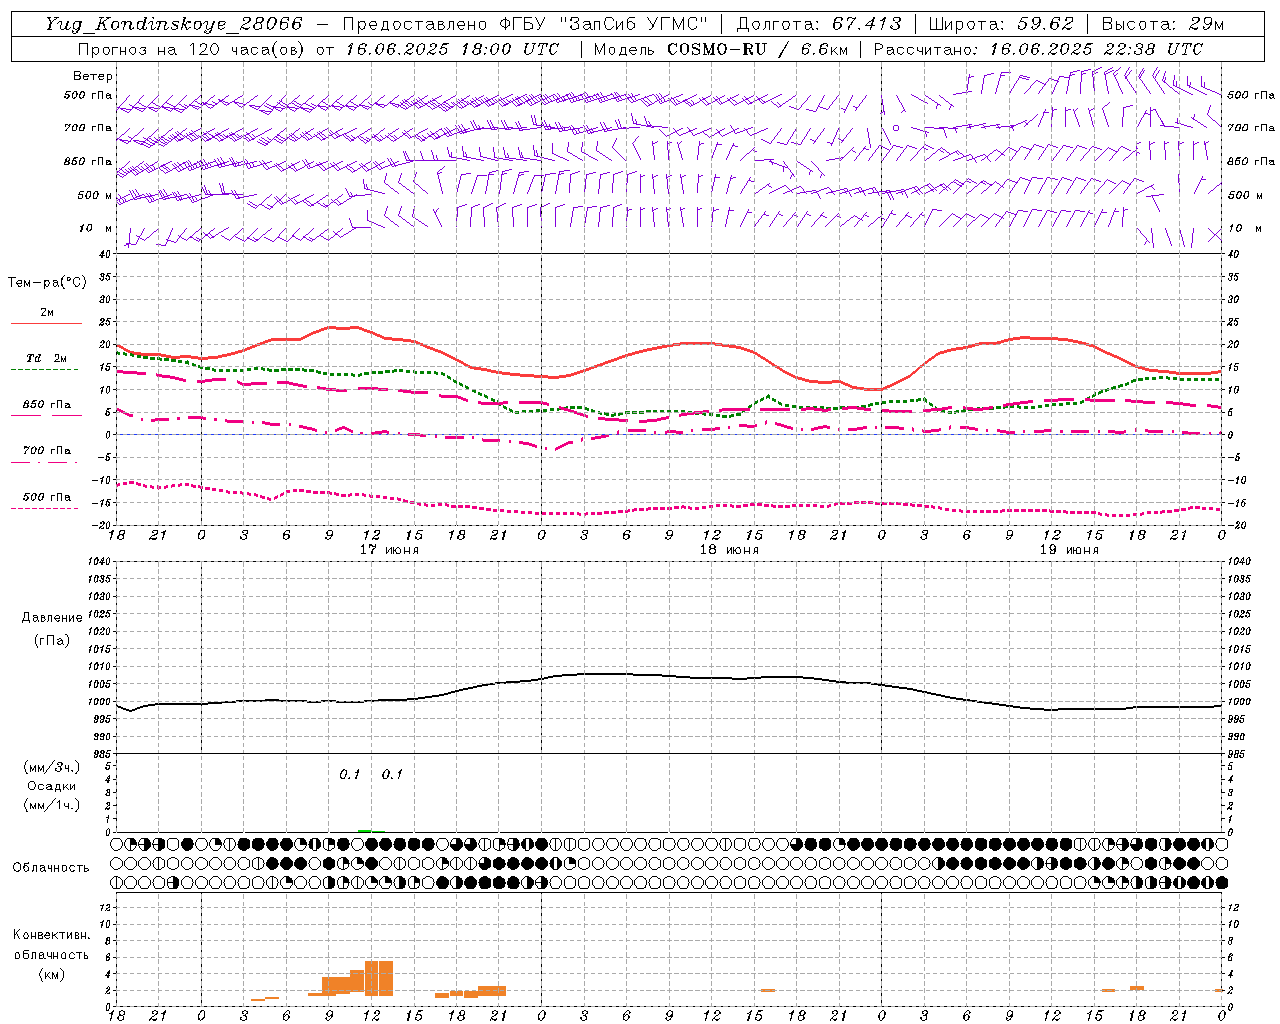Click the 10 м wind level label on left
Image resolution: width=1280 pixels, height=1024 pixels.
coord(95,229)
